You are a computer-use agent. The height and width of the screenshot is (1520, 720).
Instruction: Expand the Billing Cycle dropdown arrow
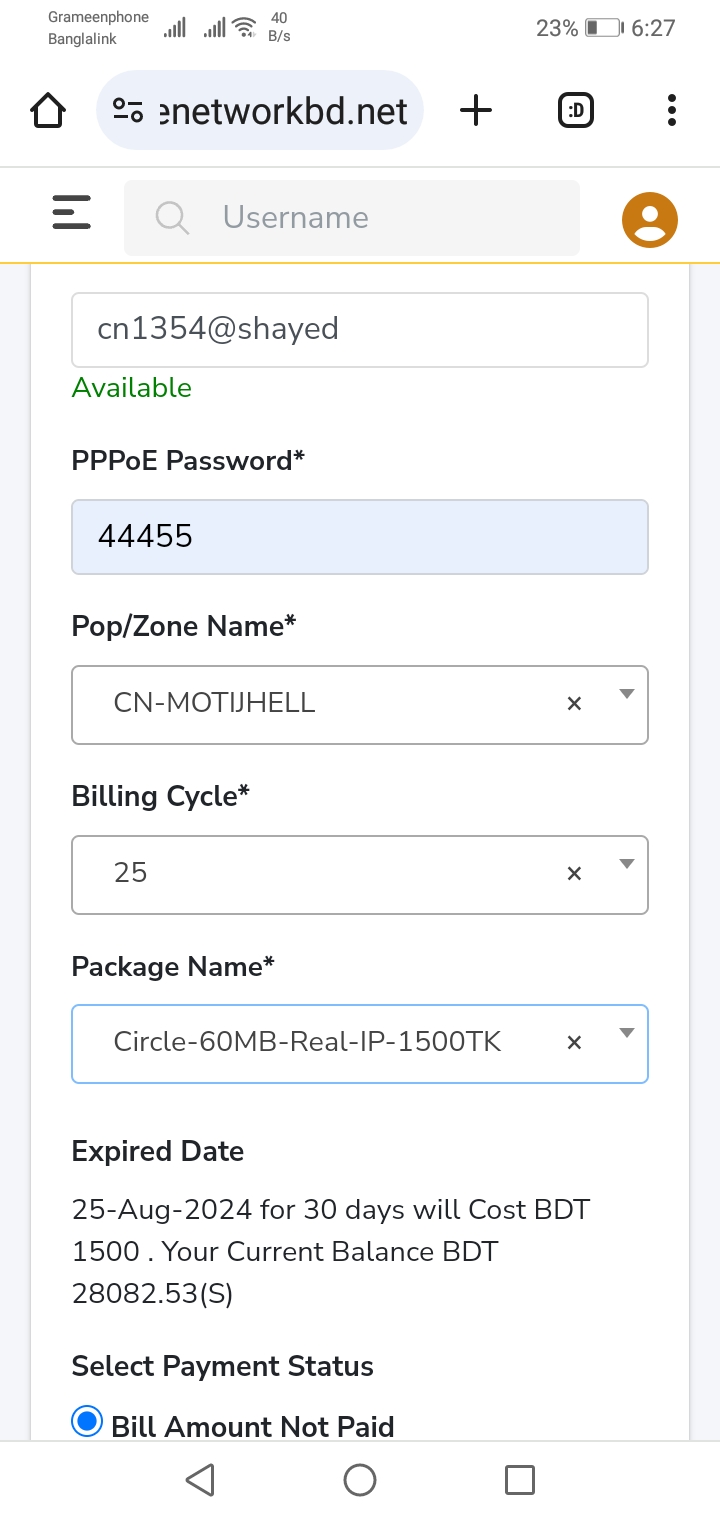(x=627, y=864)
